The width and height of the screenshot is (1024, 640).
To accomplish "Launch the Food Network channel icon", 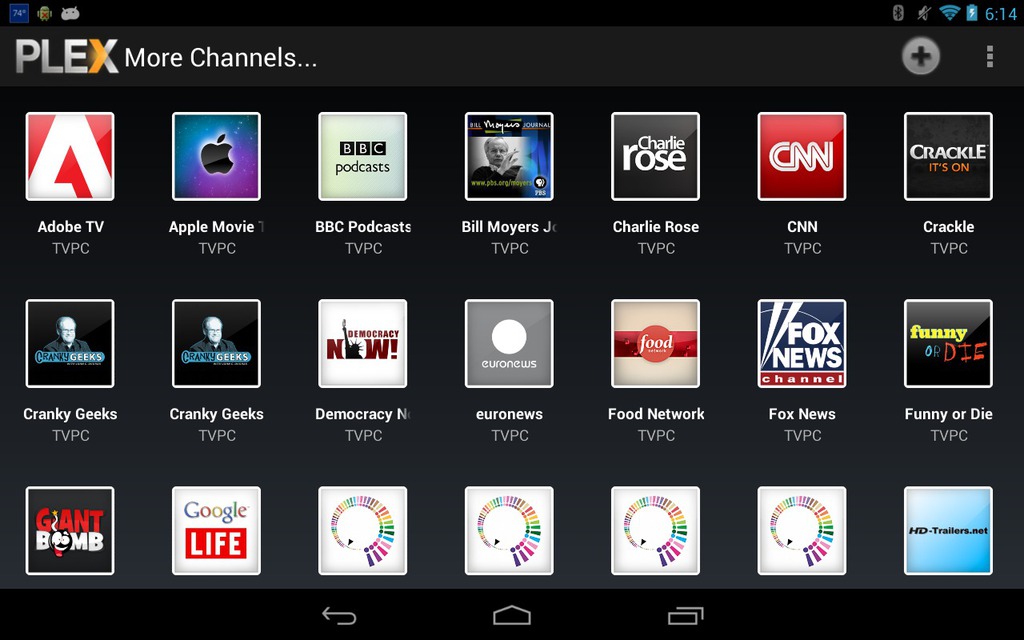I will click(655, 344).
